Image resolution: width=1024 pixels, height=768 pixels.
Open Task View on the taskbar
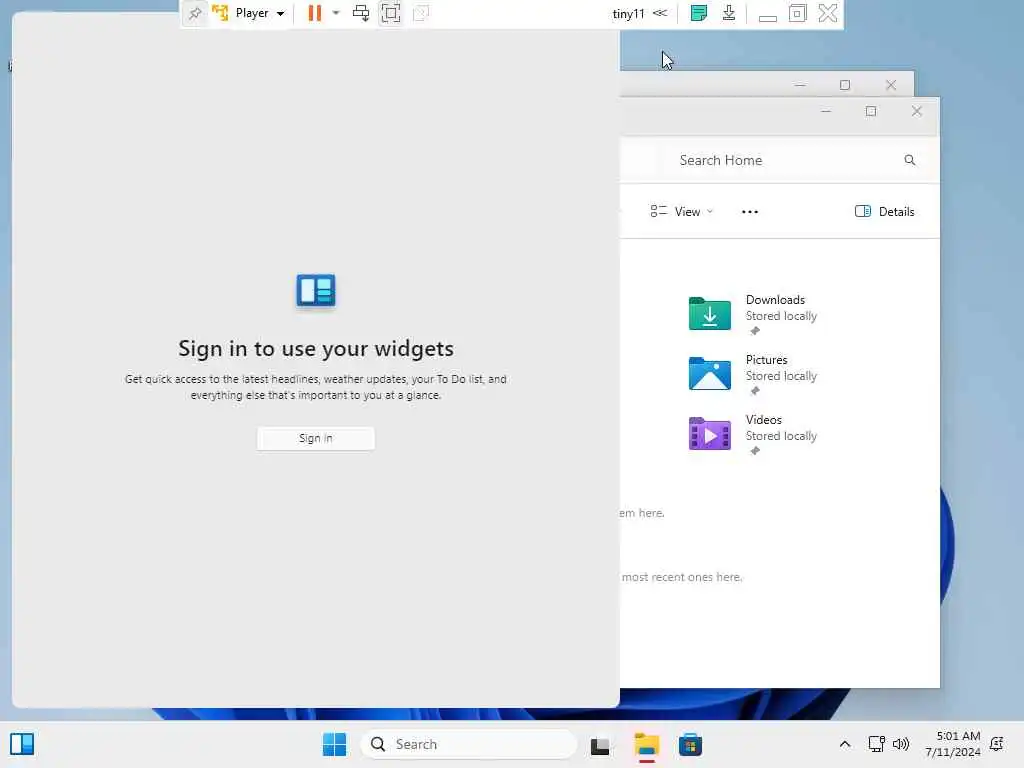600,745
